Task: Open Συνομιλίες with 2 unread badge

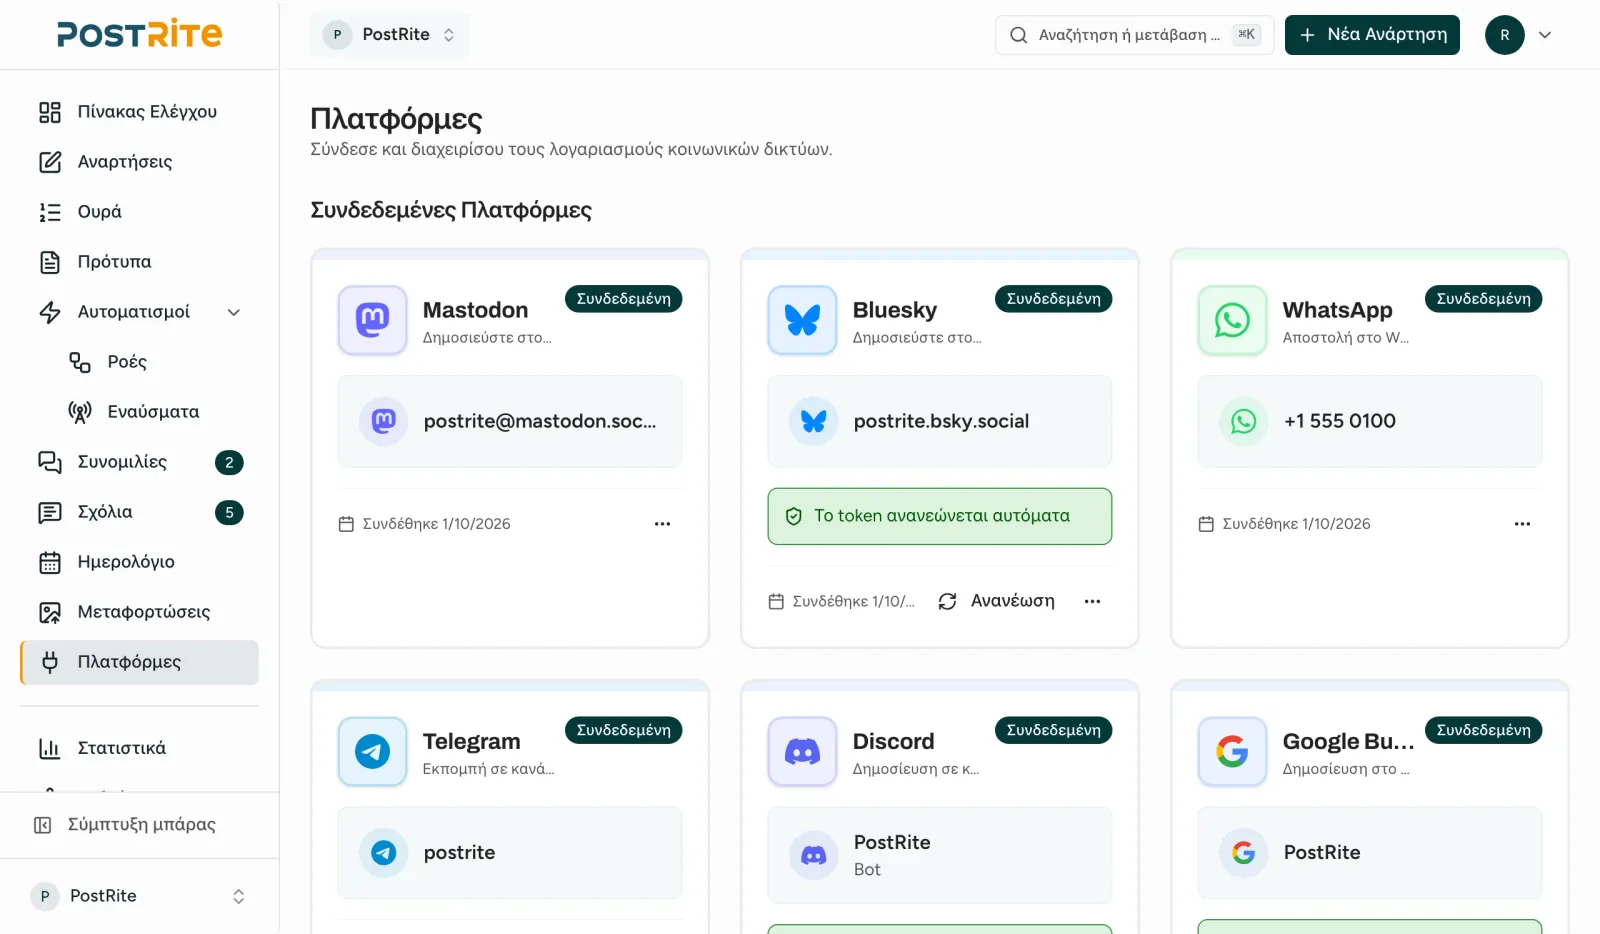Action: tap(139, 462)
